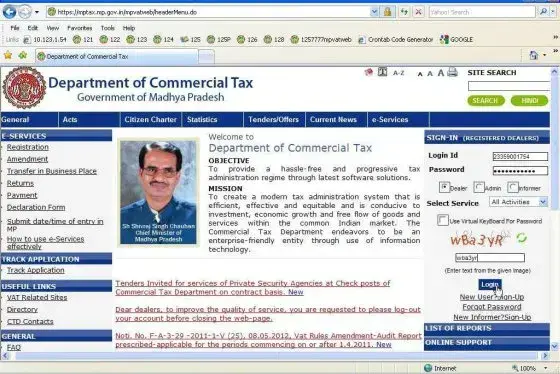
Task: Open the View menu
Action: pyautogui.click(x=52, y=28)
